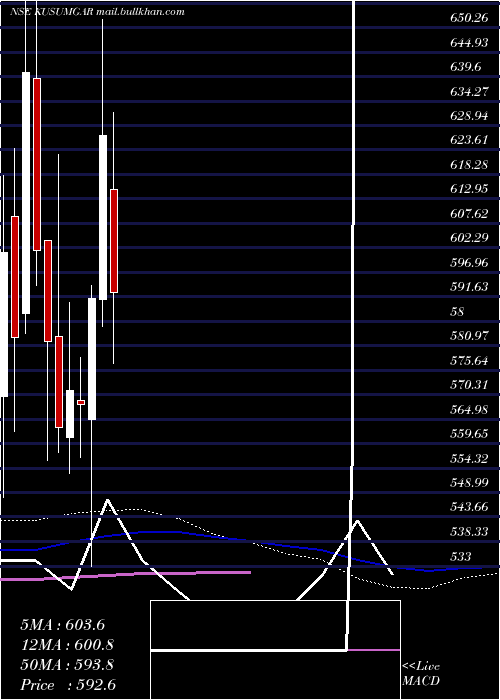Click the tallest white candlestick body

(26, 193)
